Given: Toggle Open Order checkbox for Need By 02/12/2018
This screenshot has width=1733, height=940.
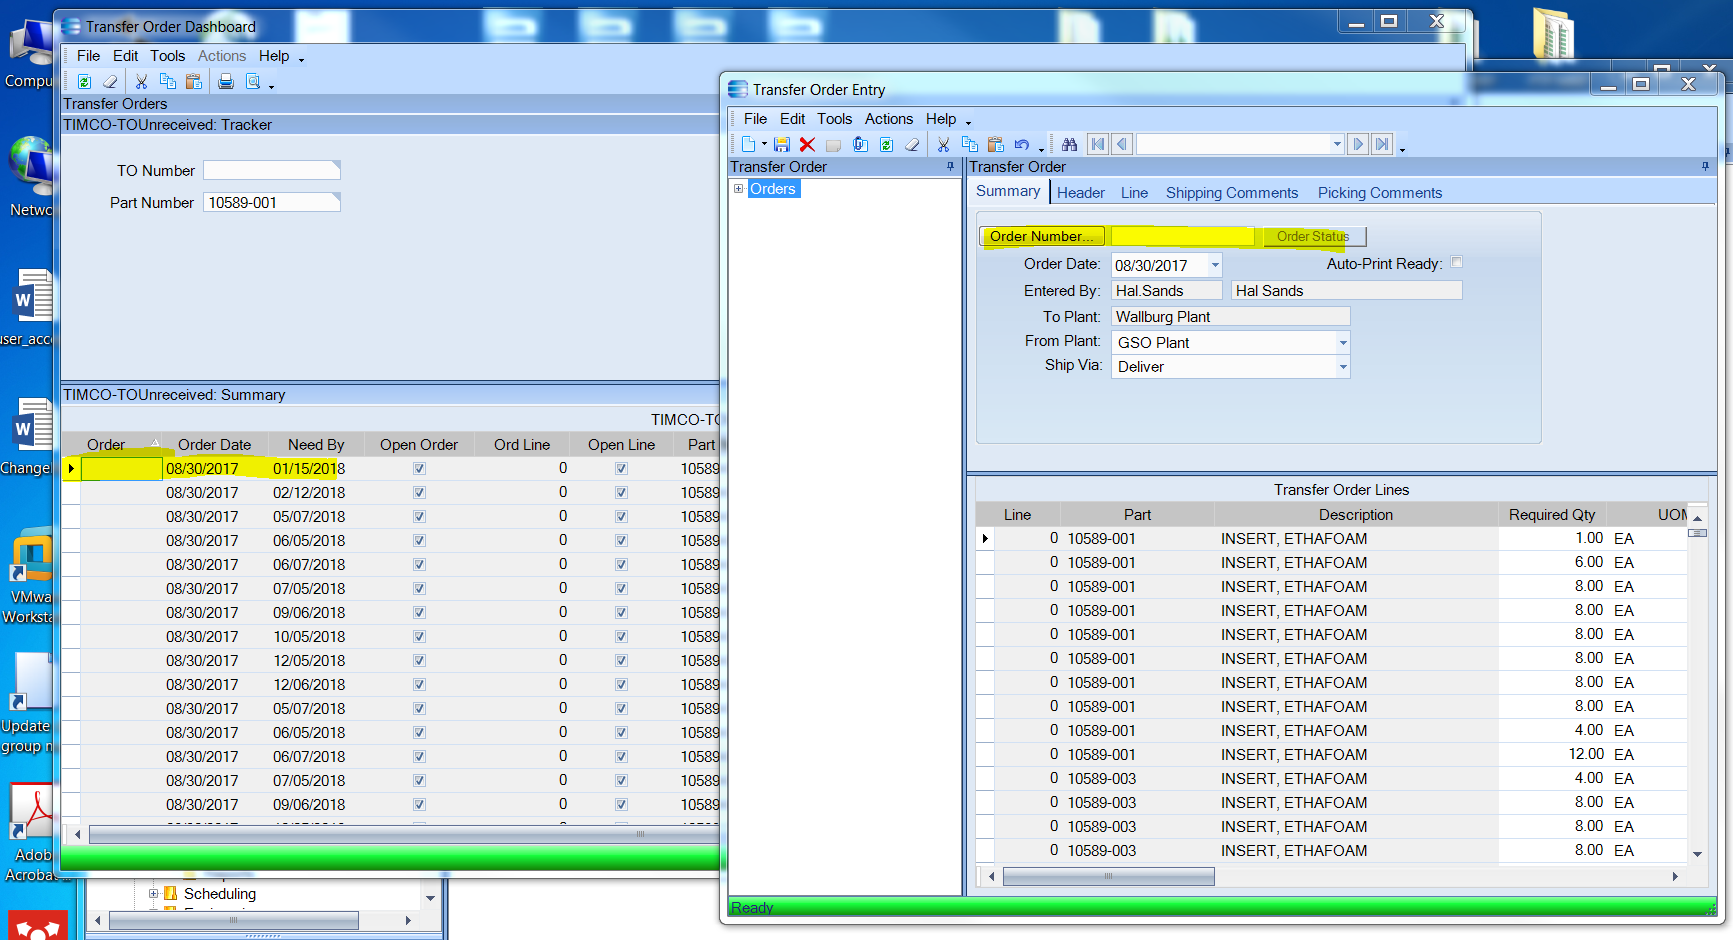Looking at the screenshot, I should point(419,493).
